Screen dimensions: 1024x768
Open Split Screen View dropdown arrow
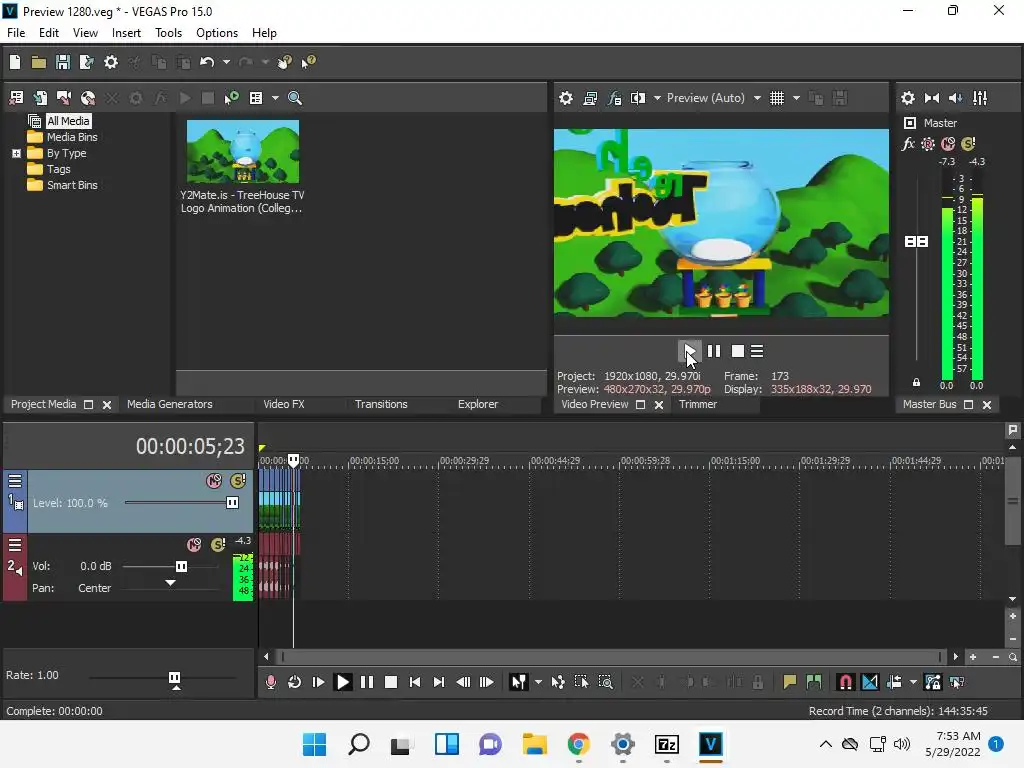coord(657,98)
